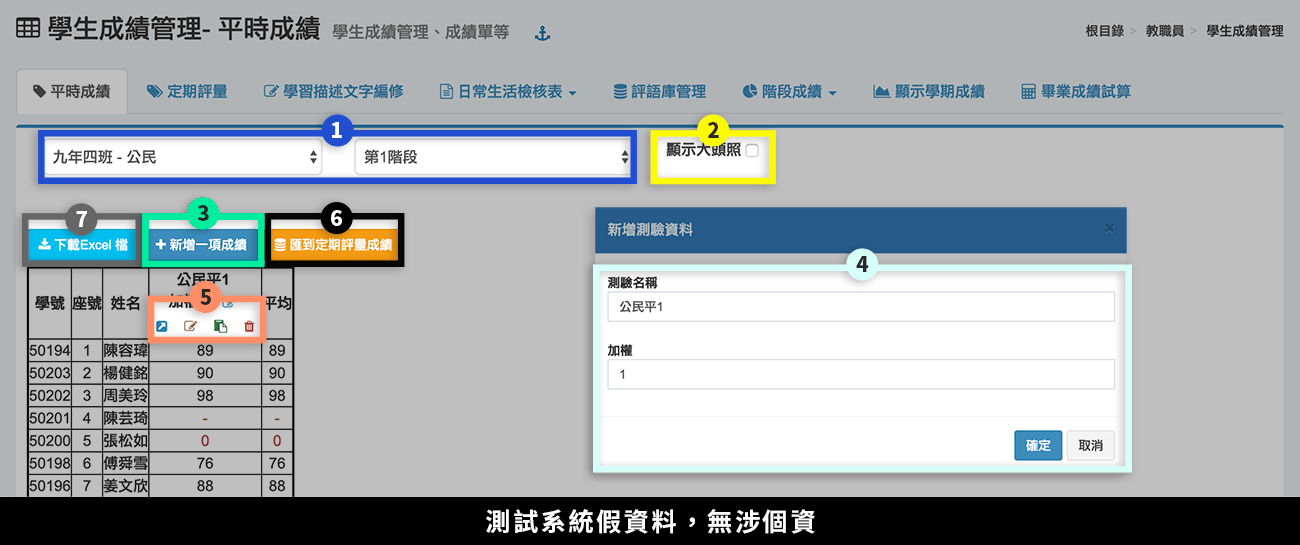The width and height of the screenshot is (1300, 545).
Task: Click the 匯到定期評量成績 orange button
Action: (x=335, y=244)
